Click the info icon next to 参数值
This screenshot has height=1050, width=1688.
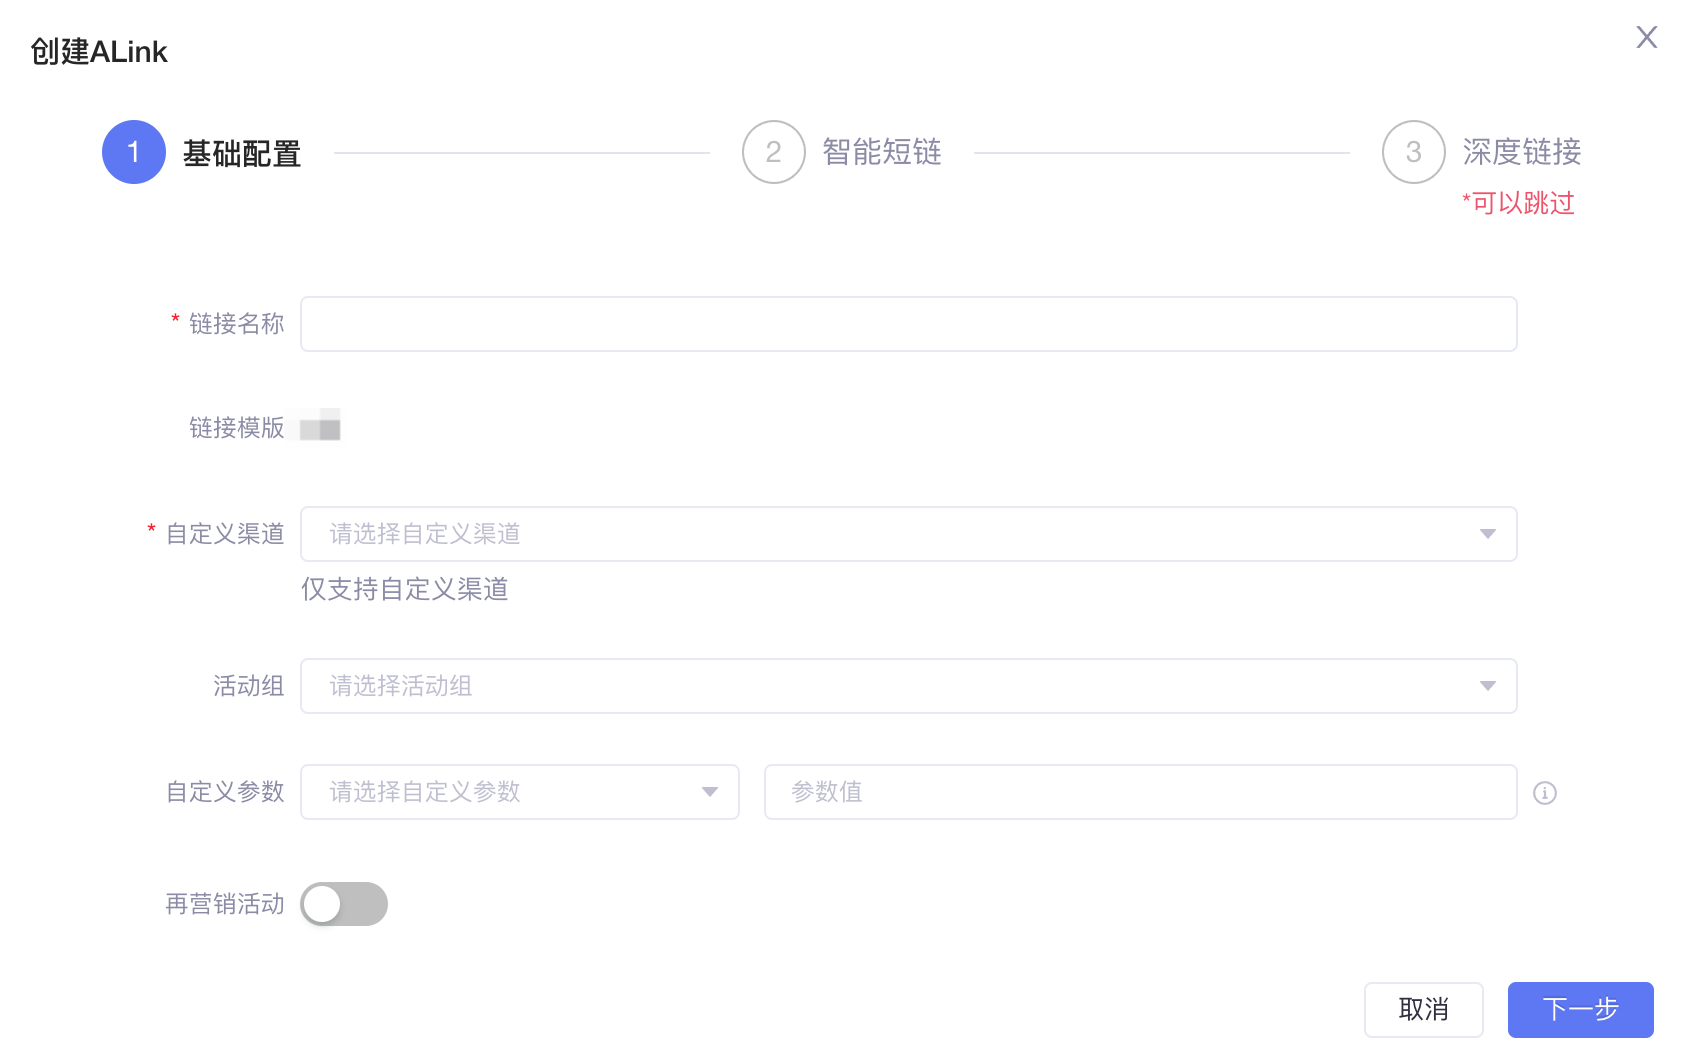(x=1545, y=793)
